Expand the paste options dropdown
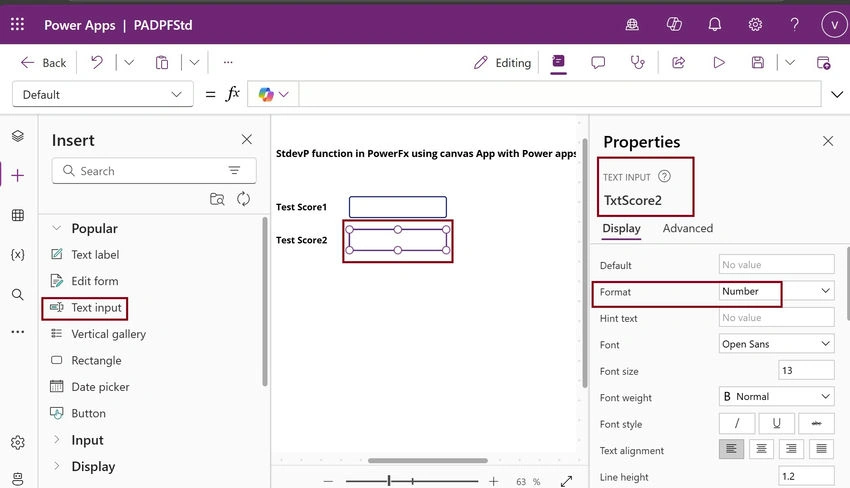 pos(194,62)
